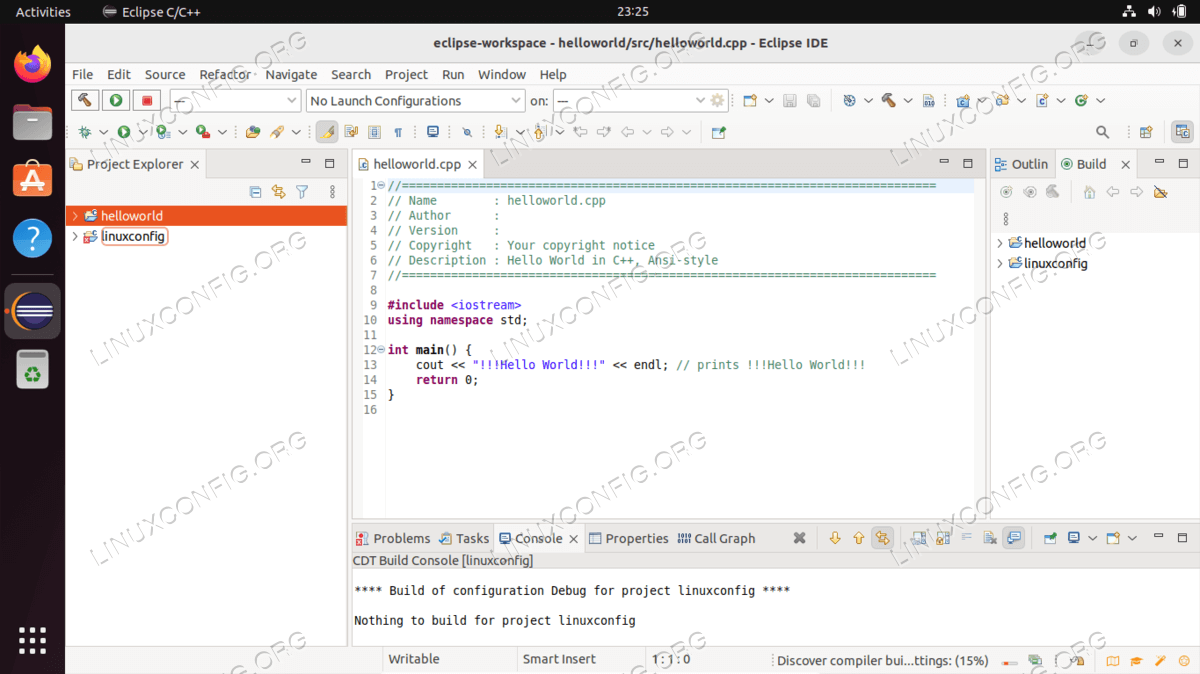Open the launch target gear settings icon

(717, 101)
